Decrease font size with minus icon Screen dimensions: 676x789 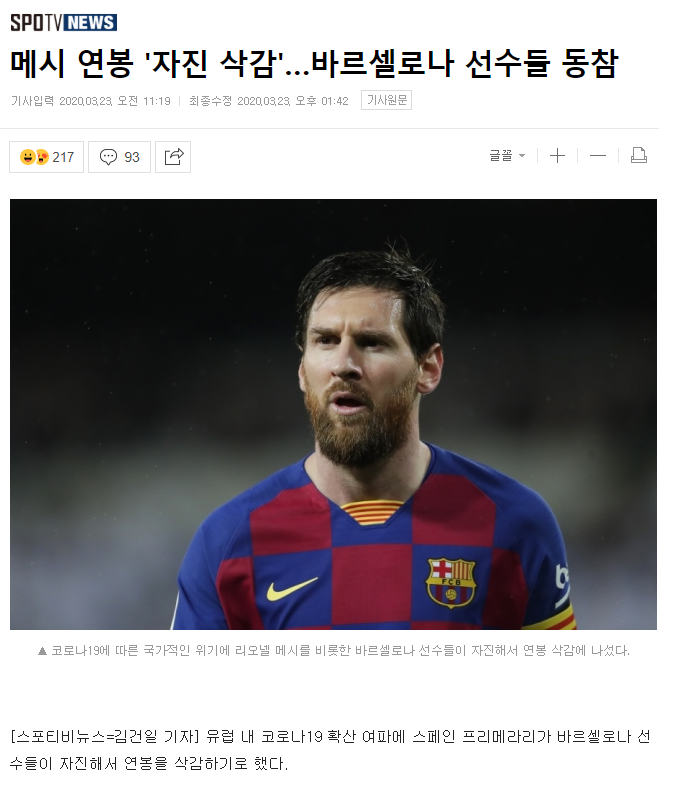[598, 155]
